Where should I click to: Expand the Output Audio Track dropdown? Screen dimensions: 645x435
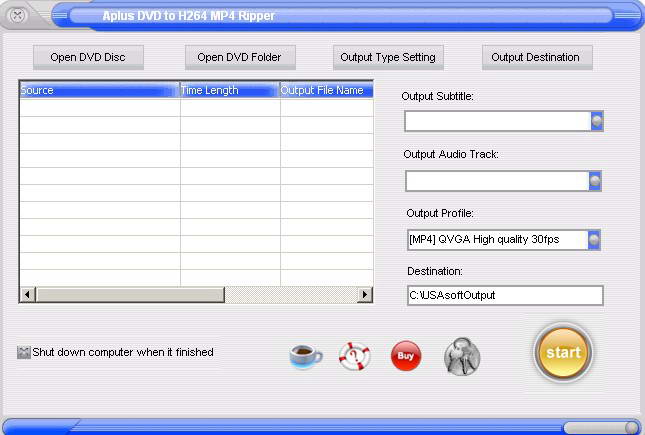(595, 181)
